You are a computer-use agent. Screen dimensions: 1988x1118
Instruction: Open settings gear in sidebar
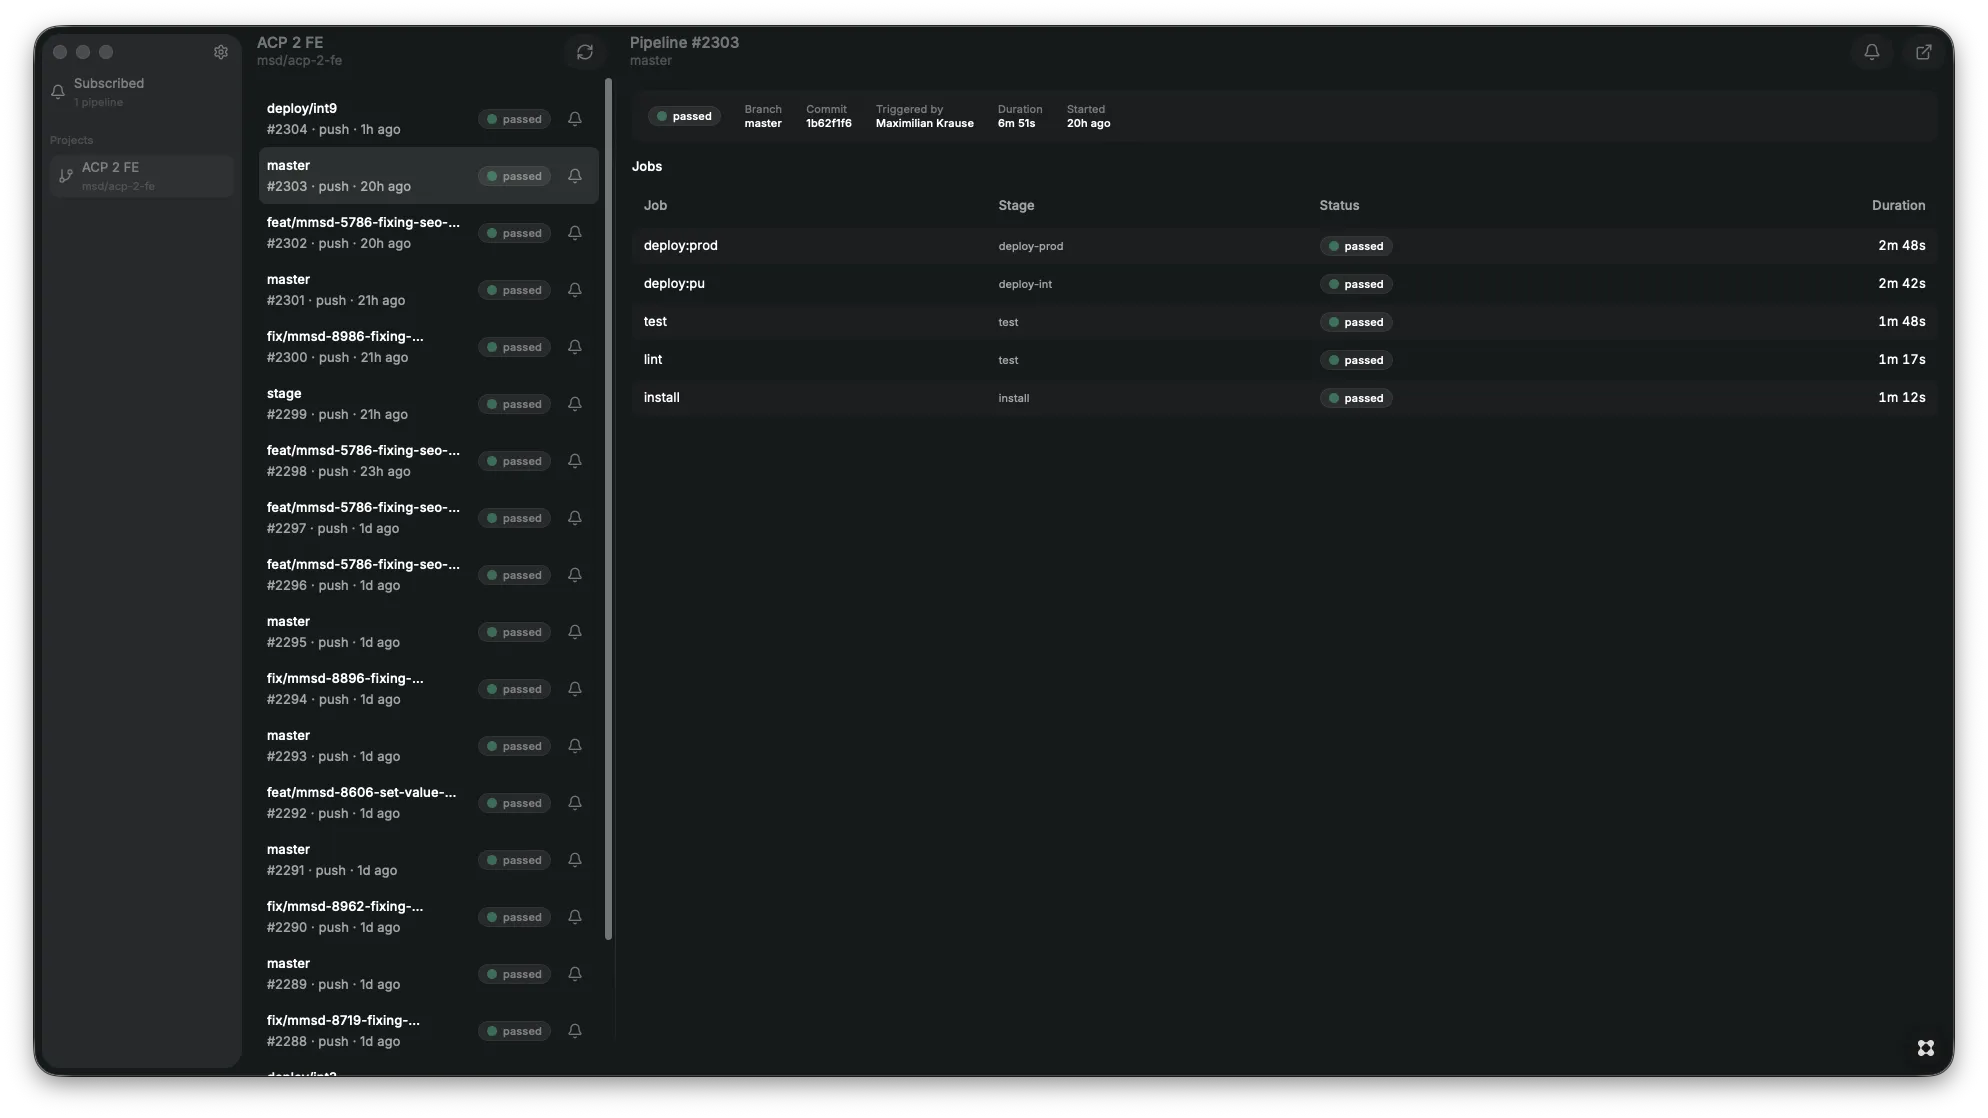pyautogui.click(x=221, y=52)
